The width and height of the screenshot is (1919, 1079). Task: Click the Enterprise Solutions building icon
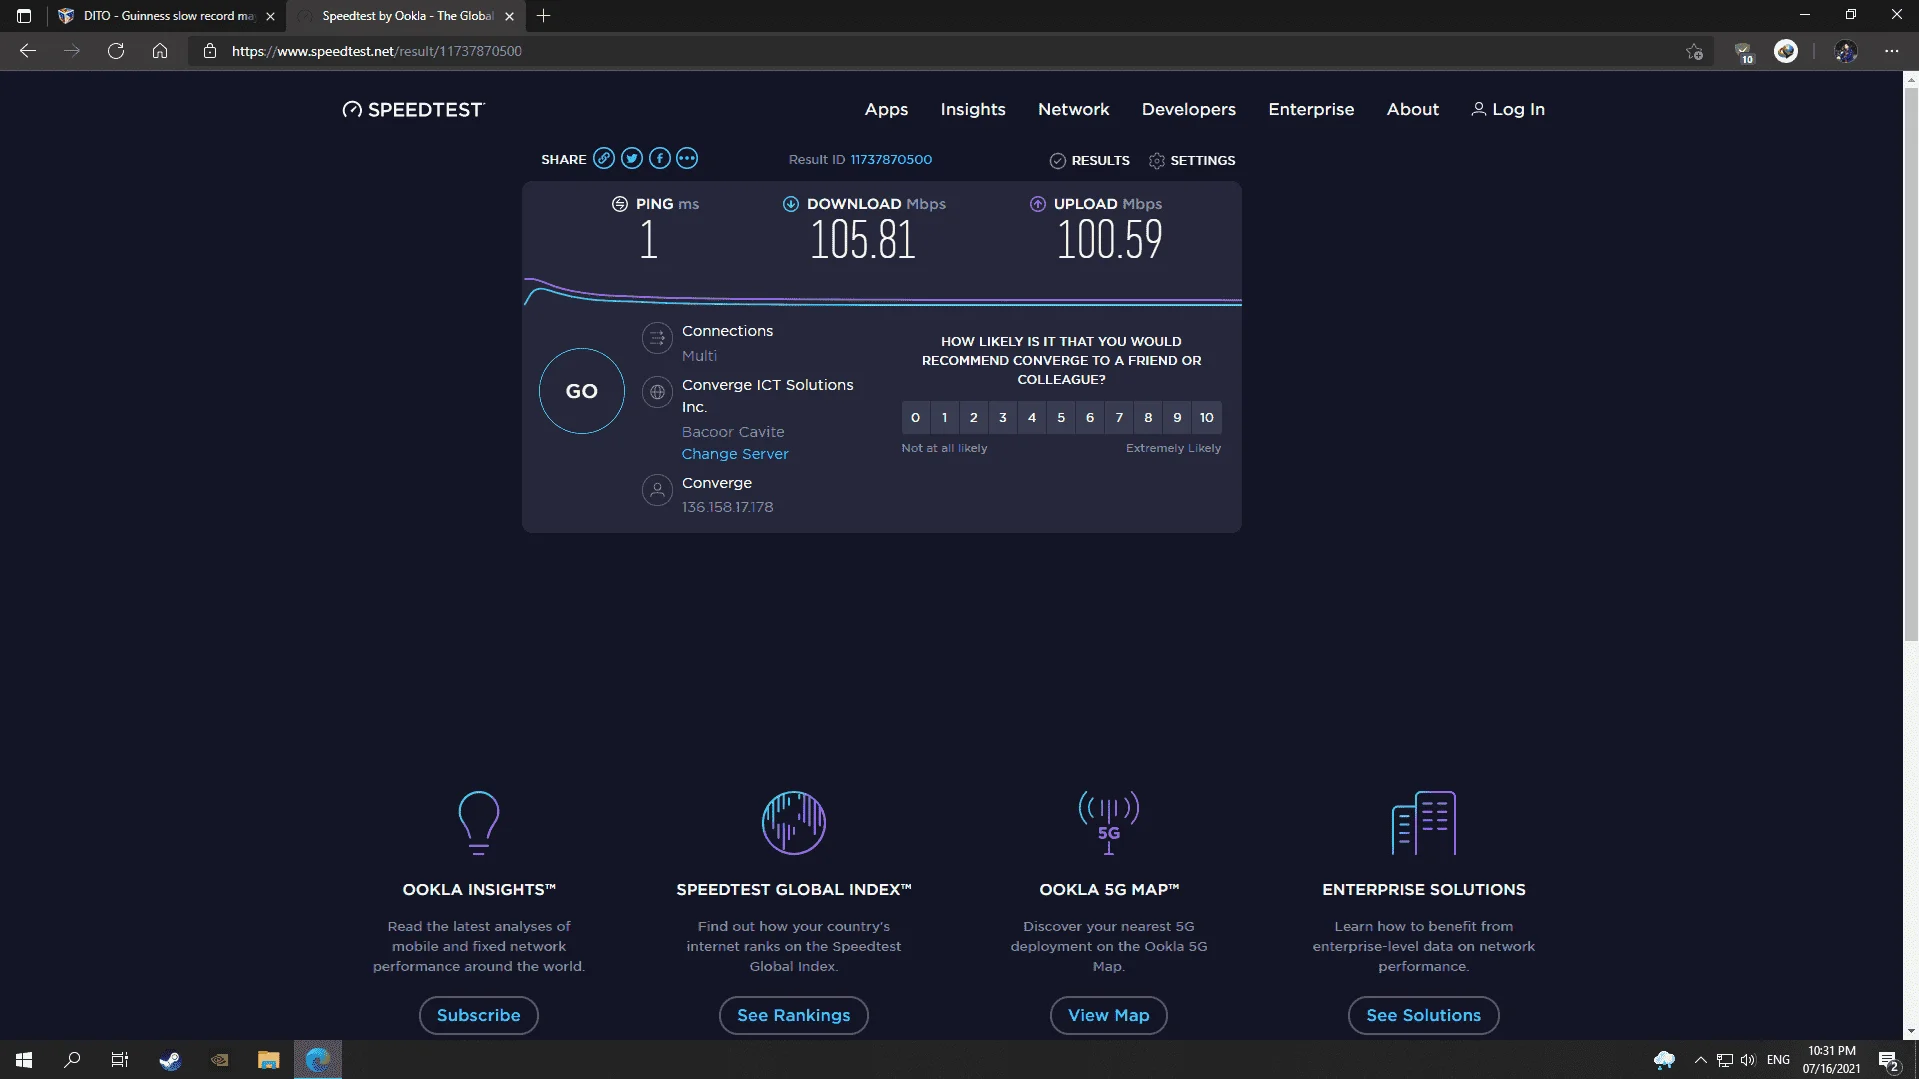click(x=1424, y=822)
